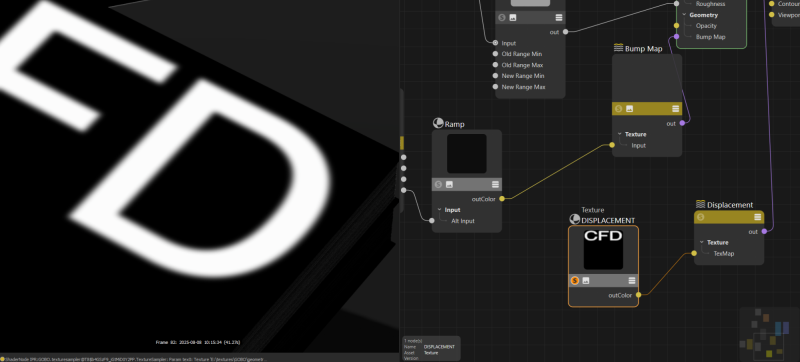Viewport: 800px width, 362px height.
Task: Open hamburger menu on Bump Map node
Action: tap(676, 109)
